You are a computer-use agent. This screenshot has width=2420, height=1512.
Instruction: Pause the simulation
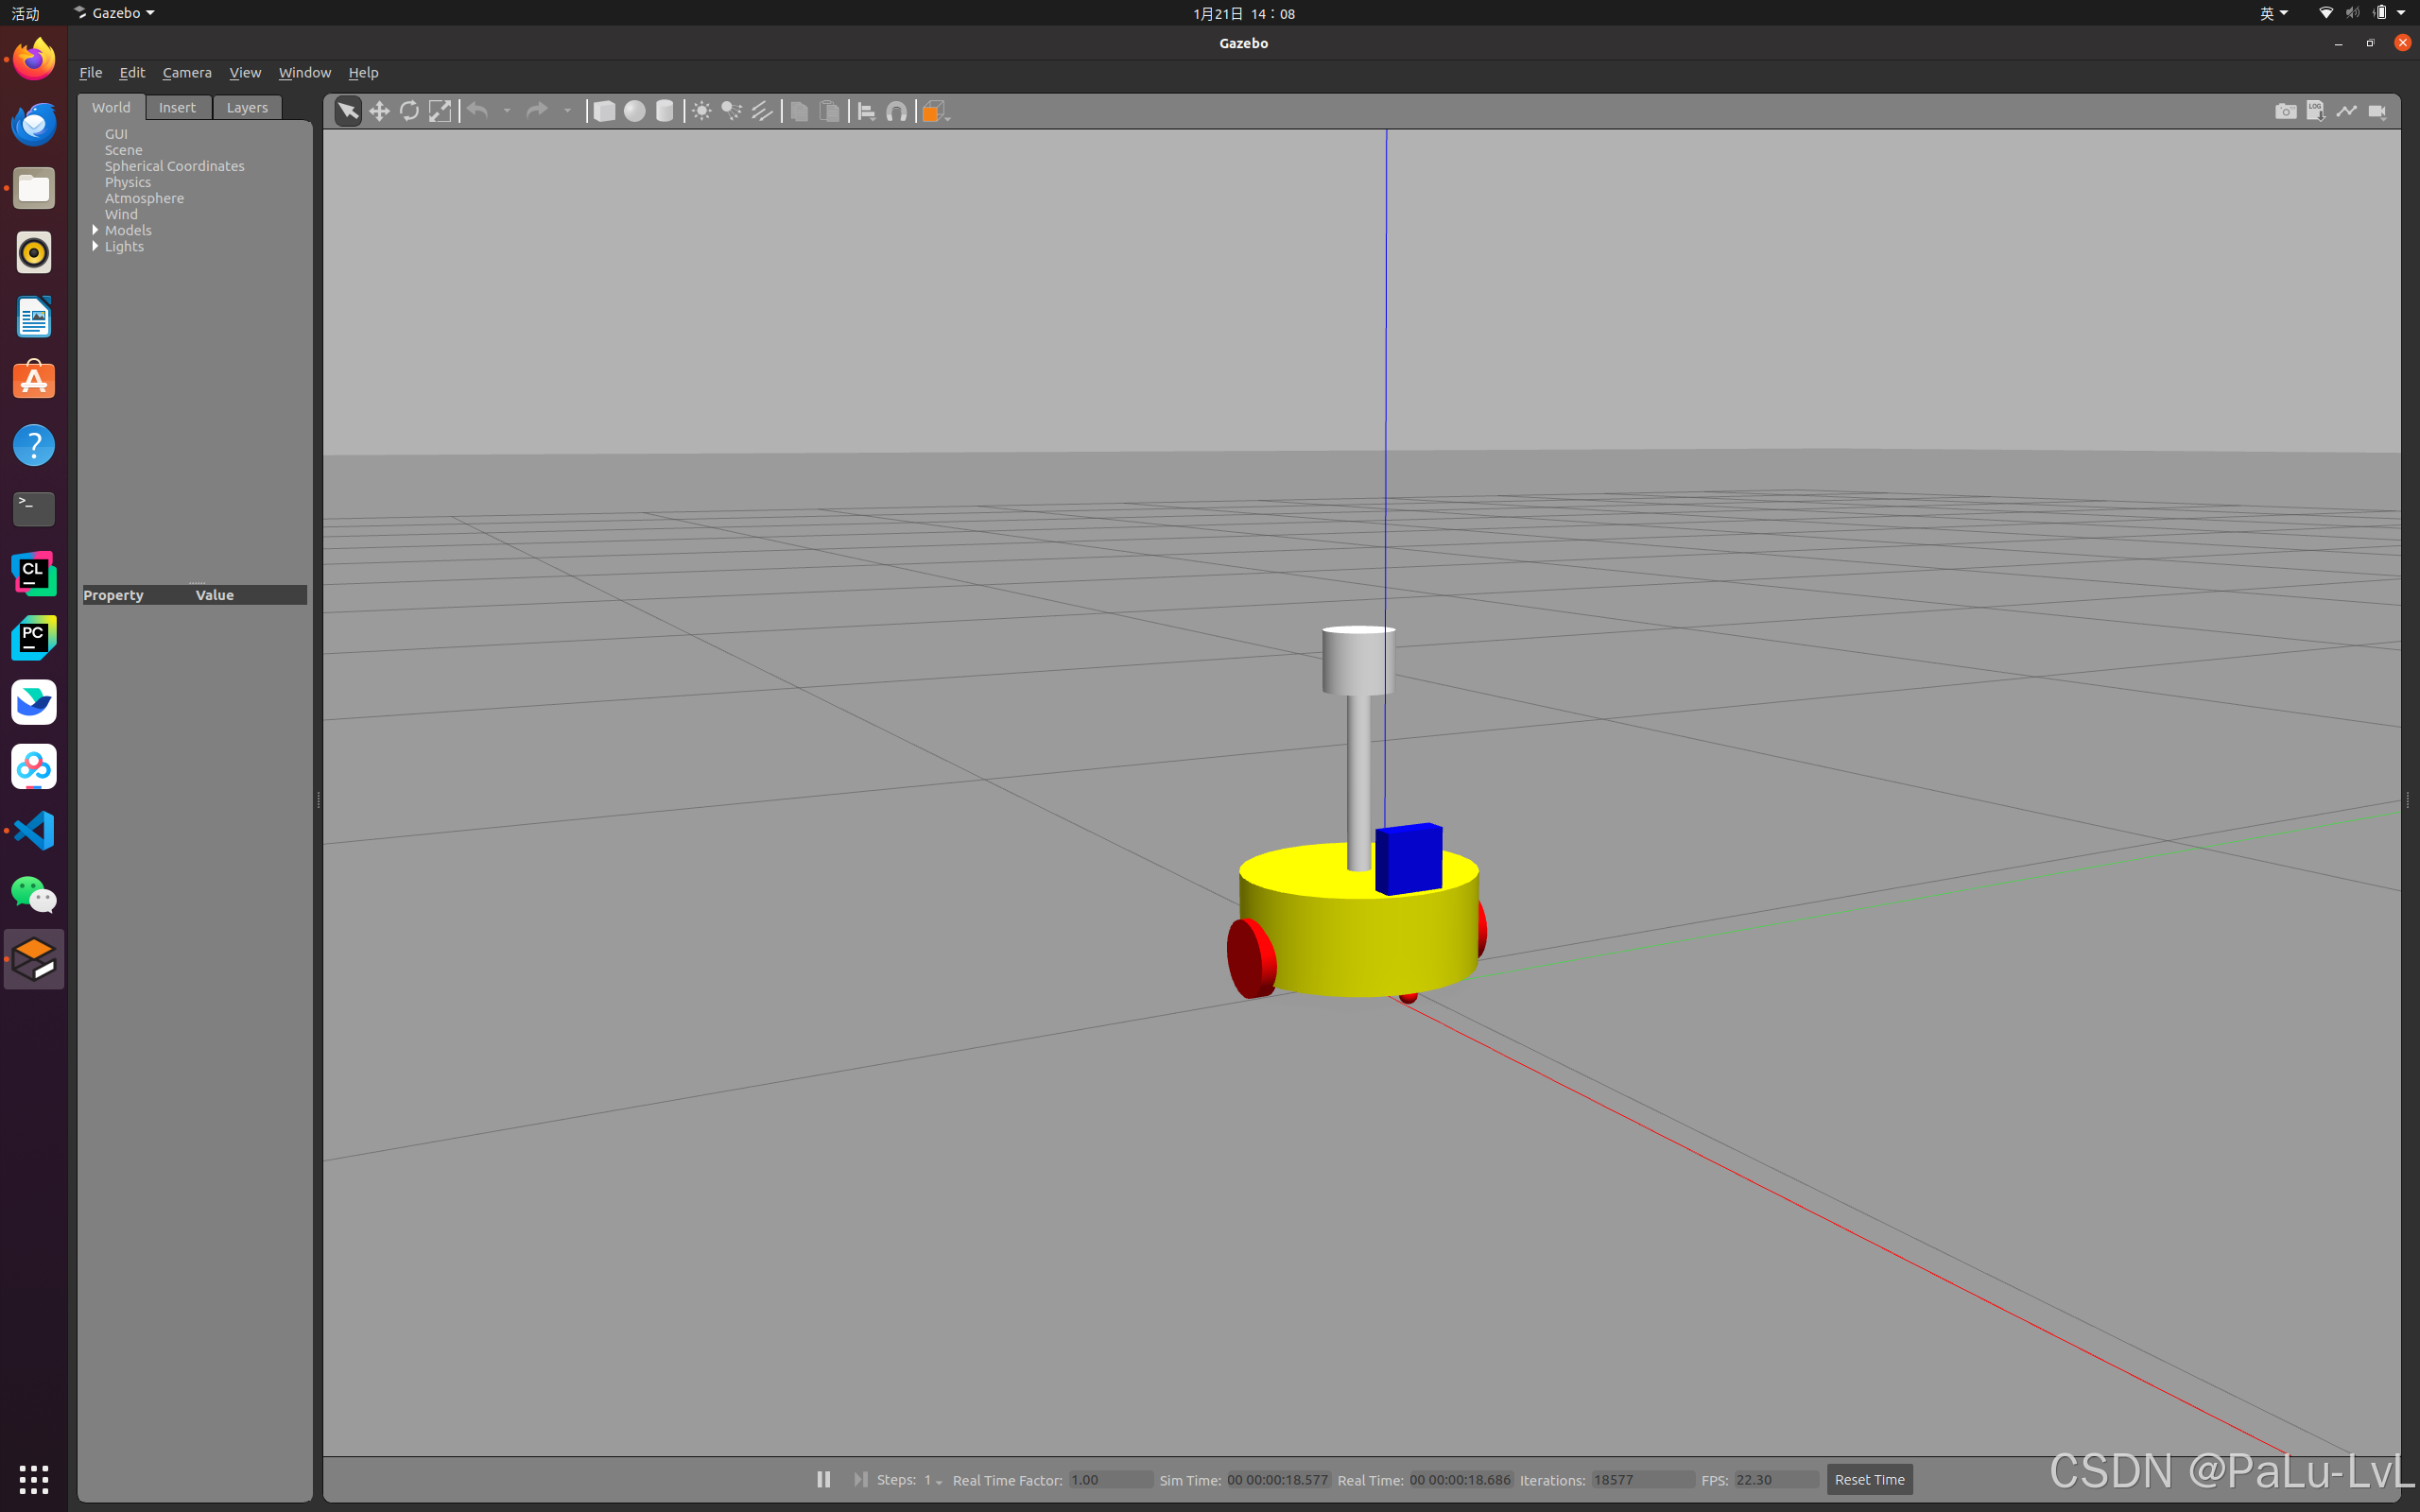click(x=823, y=1479)
